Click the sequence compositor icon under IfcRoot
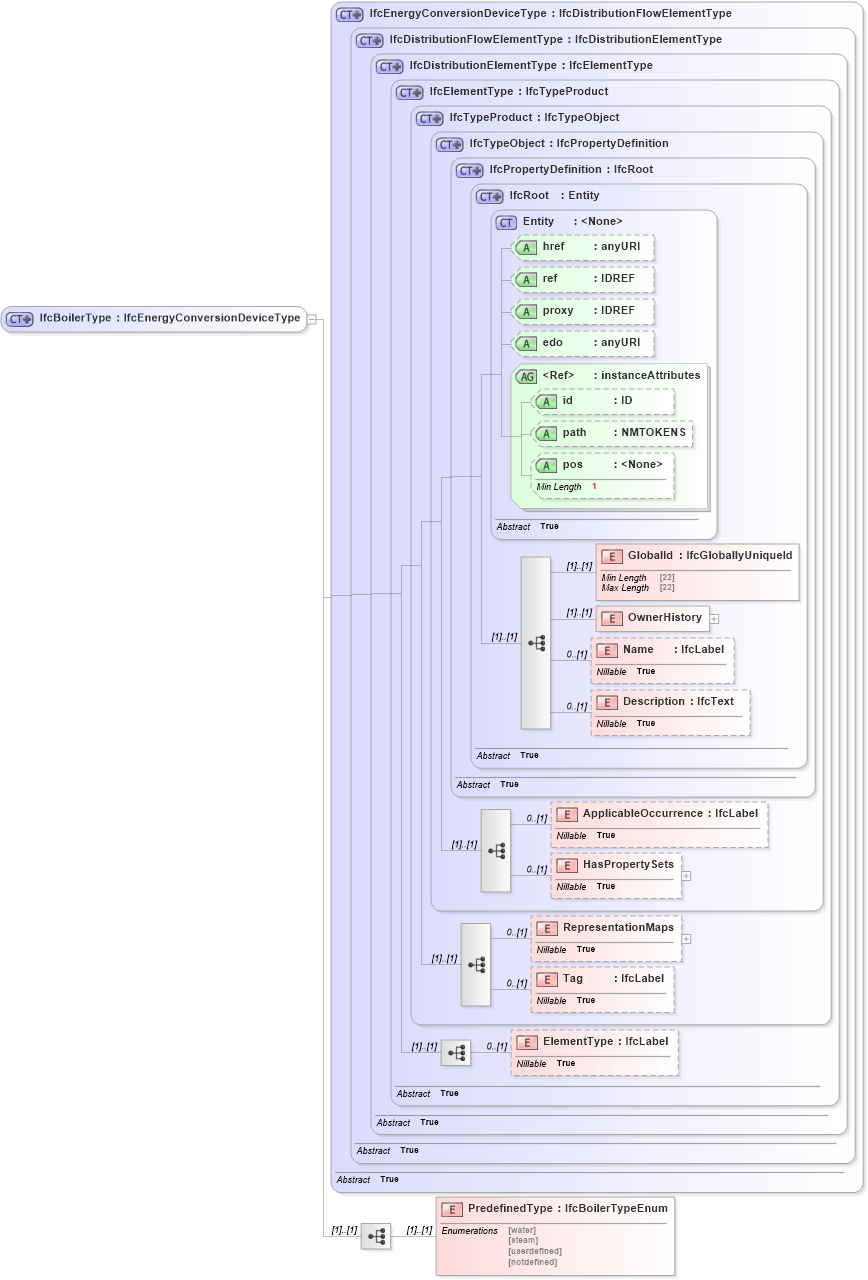 pyautogui.click(x=537, y=643)
